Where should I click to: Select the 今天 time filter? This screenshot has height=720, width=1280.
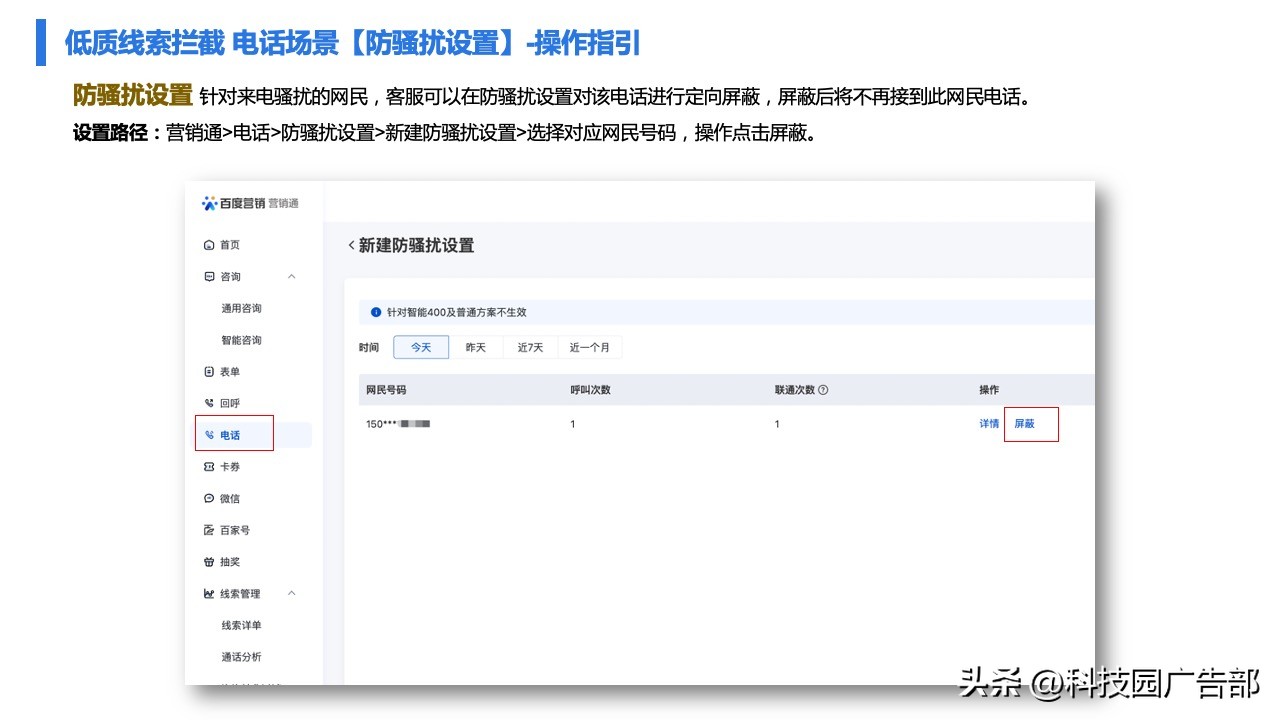coord(420,347)
